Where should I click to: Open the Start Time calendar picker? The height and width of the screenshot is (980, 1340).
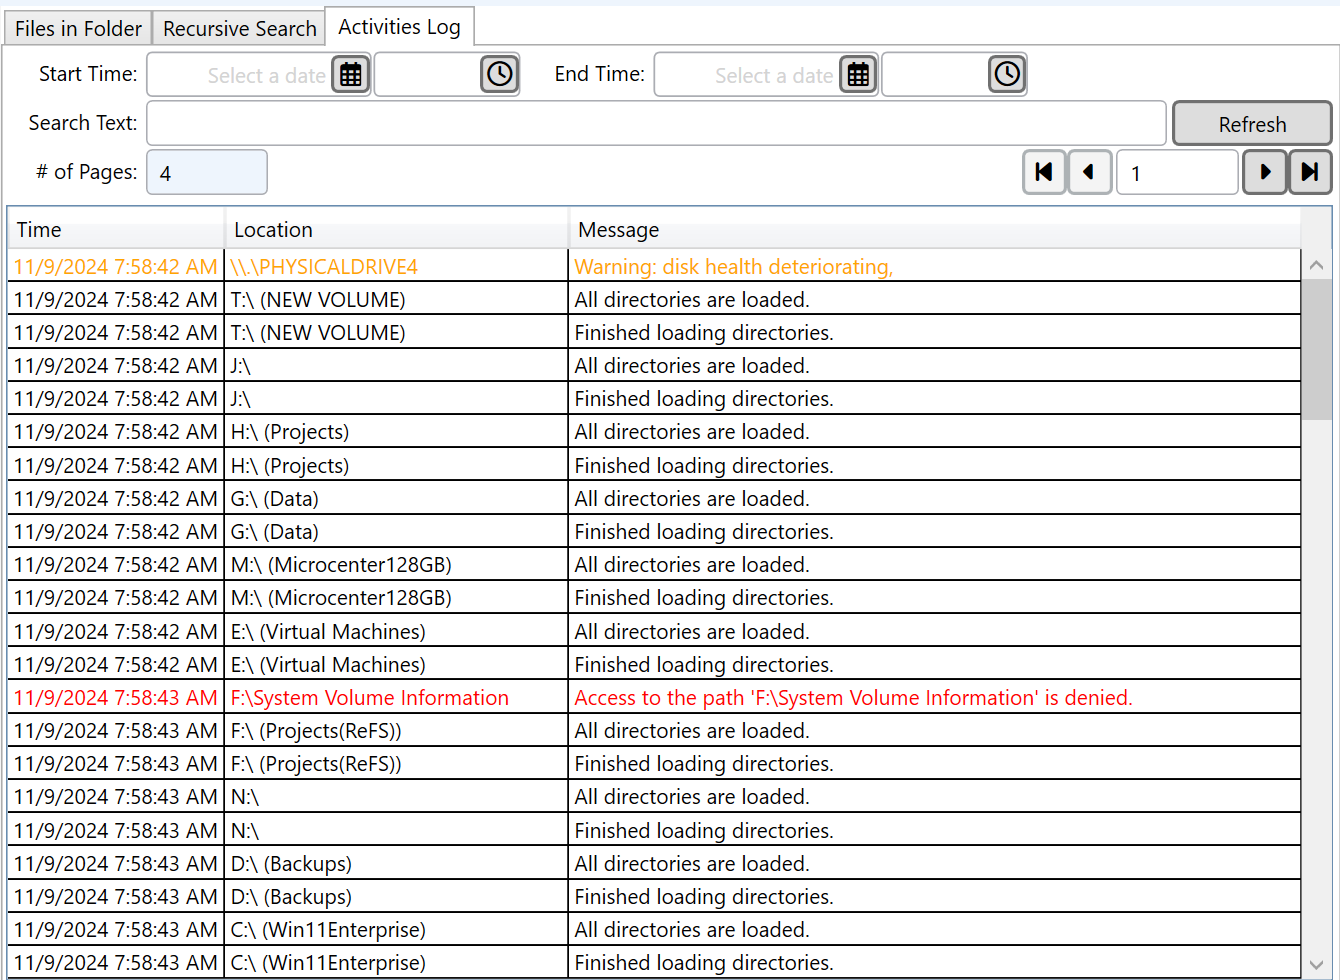click(x=350, y=74)
